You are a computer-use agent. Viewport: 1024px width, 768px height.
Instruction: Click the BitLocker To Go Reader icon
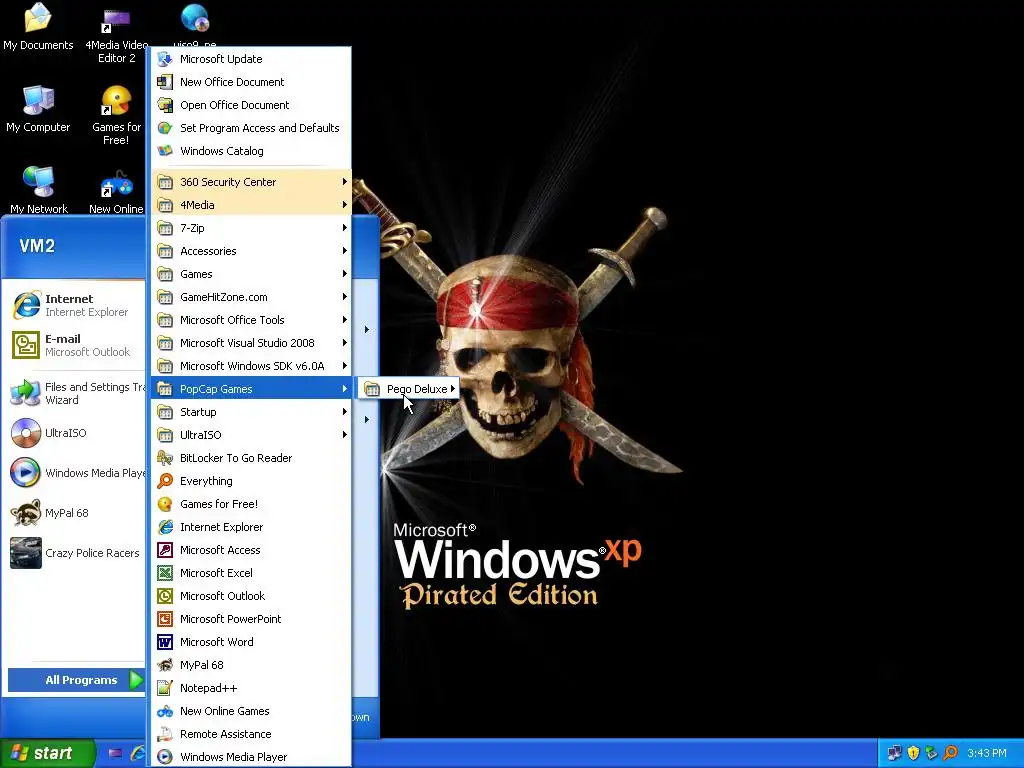click(165, 458)
